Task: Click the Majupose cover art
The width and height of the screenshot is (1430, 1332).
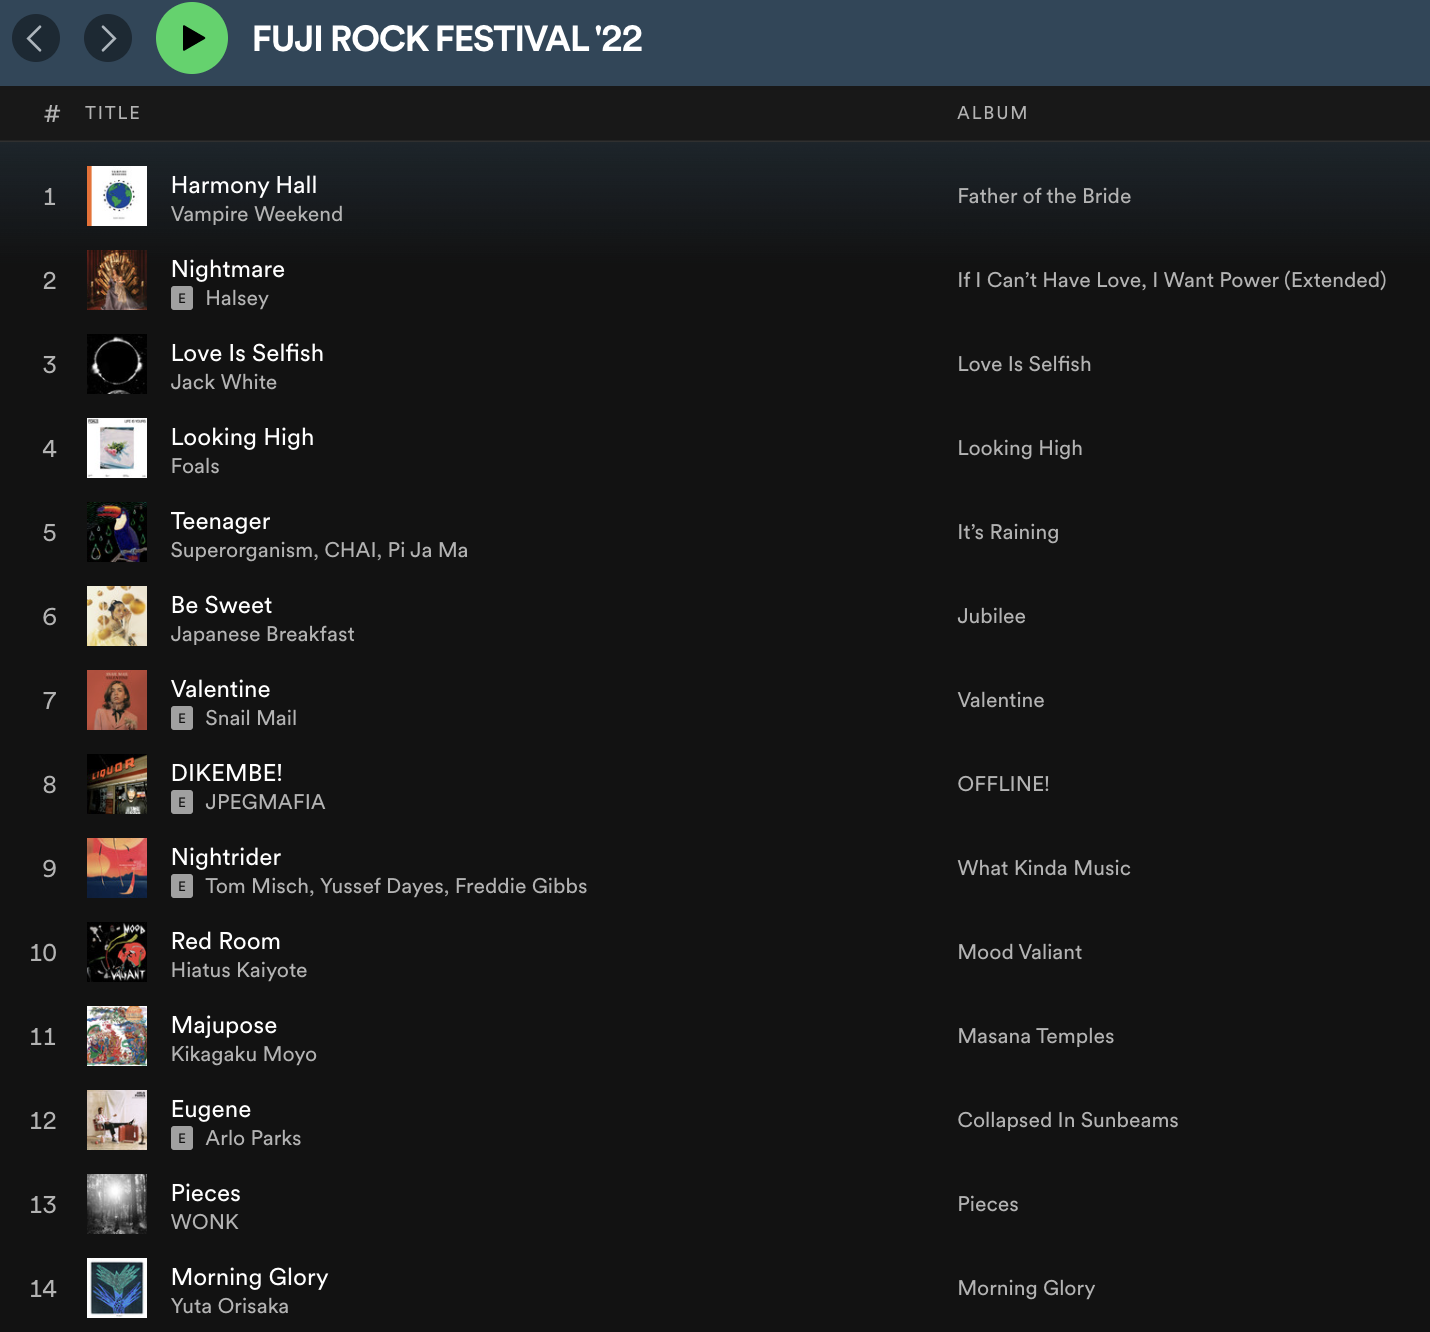Action: (x=117, y=1036)
